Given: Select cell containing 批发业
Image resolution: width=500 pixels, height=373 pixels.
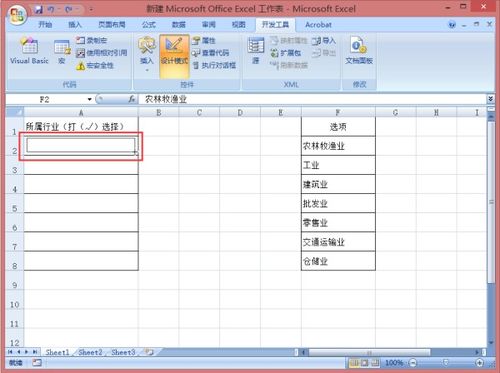Looking at the screenshot, I should tap(338, 203).
